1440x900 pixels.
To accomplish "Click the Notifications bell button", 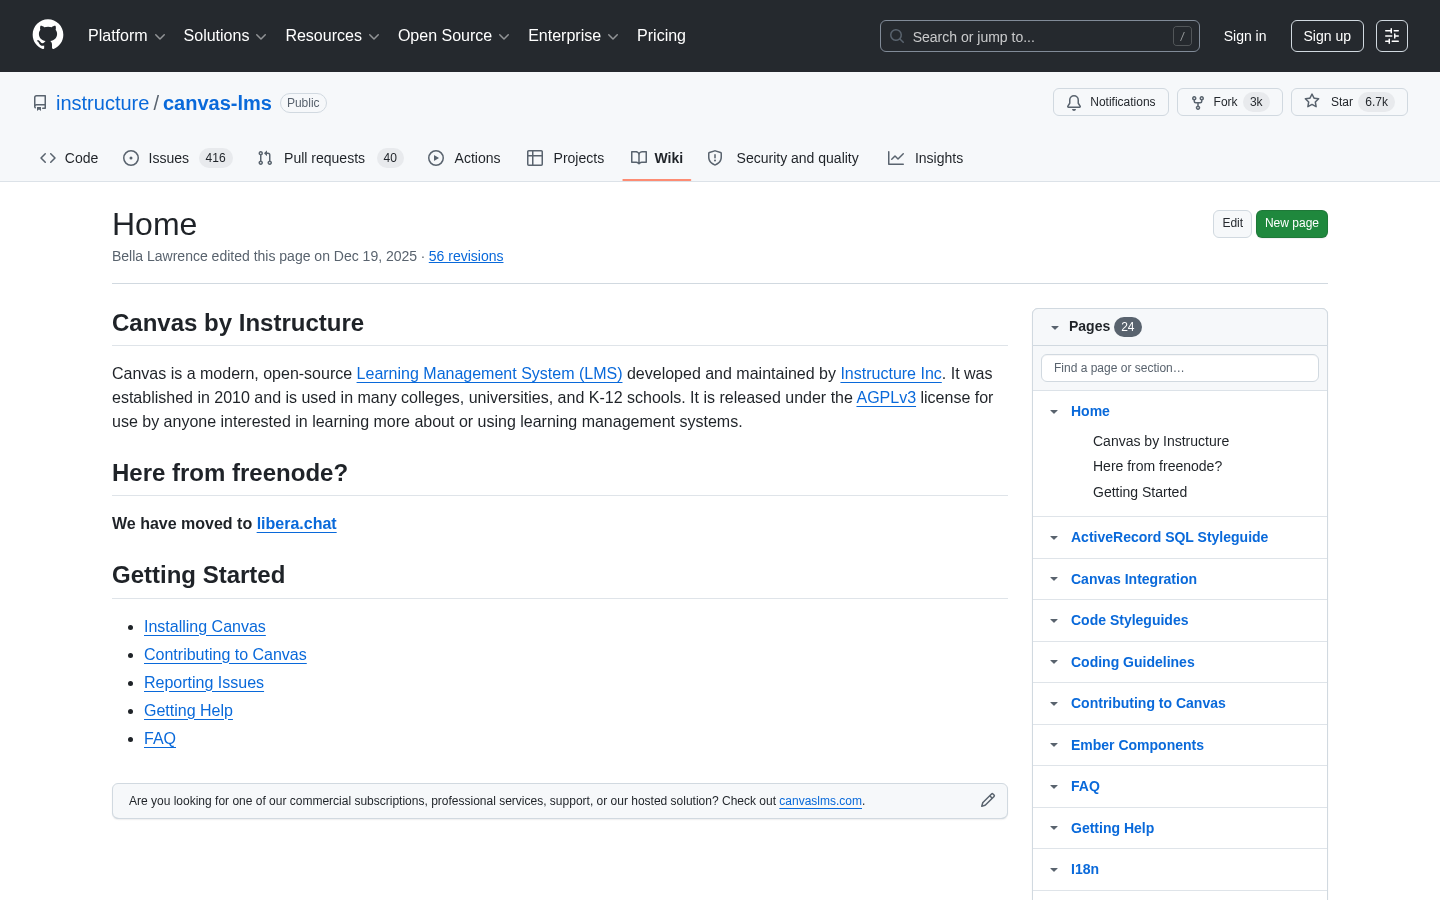I will [1111, 102].
